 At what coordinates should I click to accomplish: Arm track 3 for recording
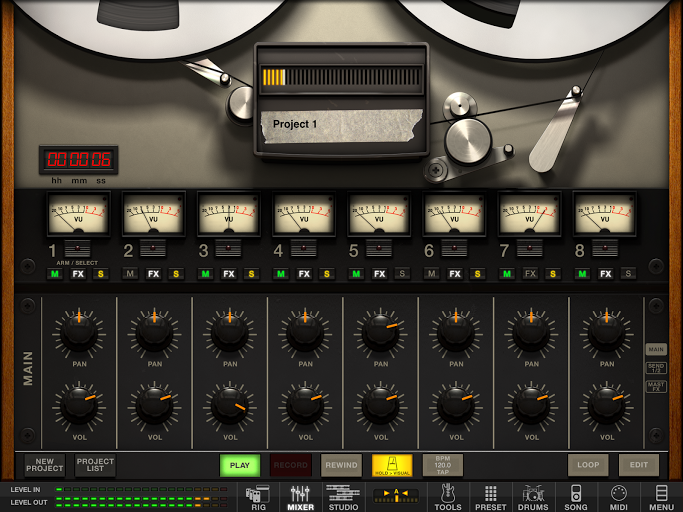click(229, 249)
